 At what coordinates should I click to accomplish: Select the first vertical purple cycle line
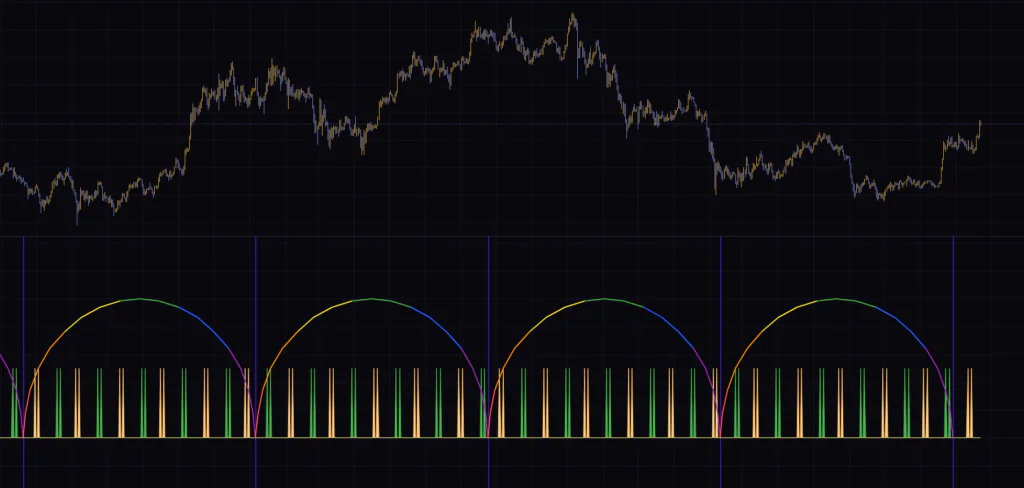tap(24, 362)
